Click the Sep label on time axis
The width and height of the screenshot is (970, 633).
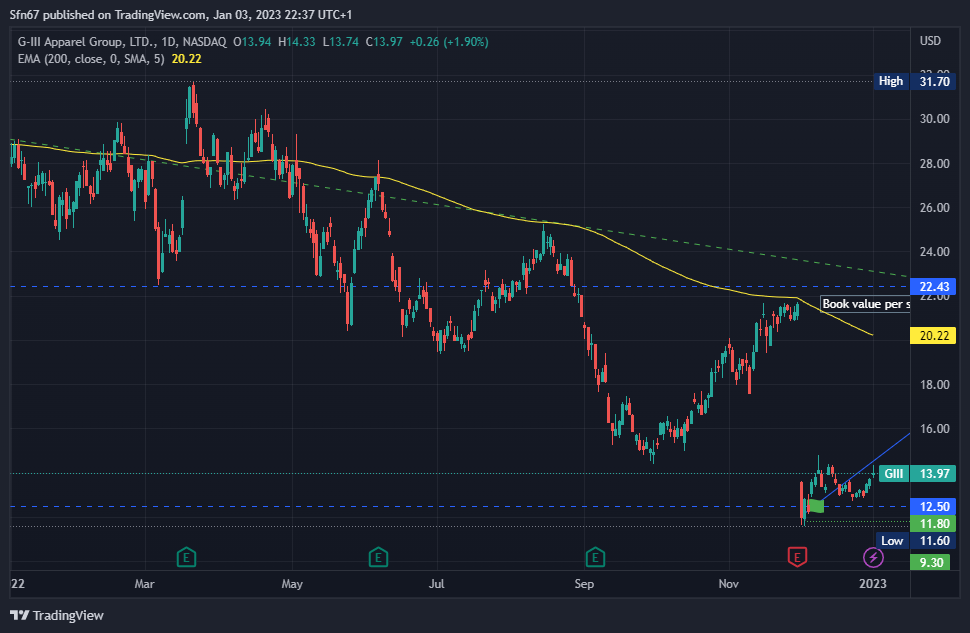[584, 583]
